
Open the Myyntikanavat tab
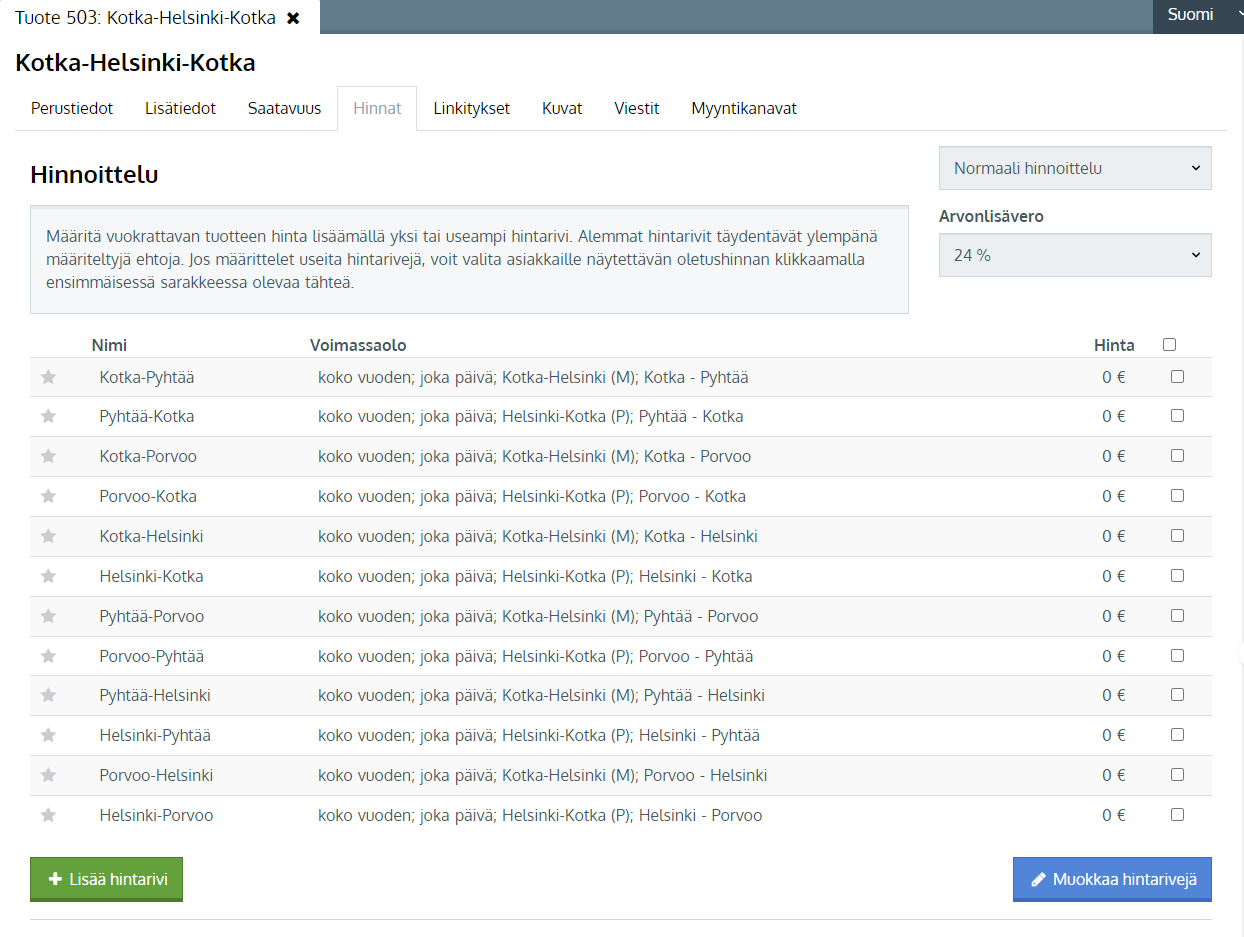pos(744,108)
